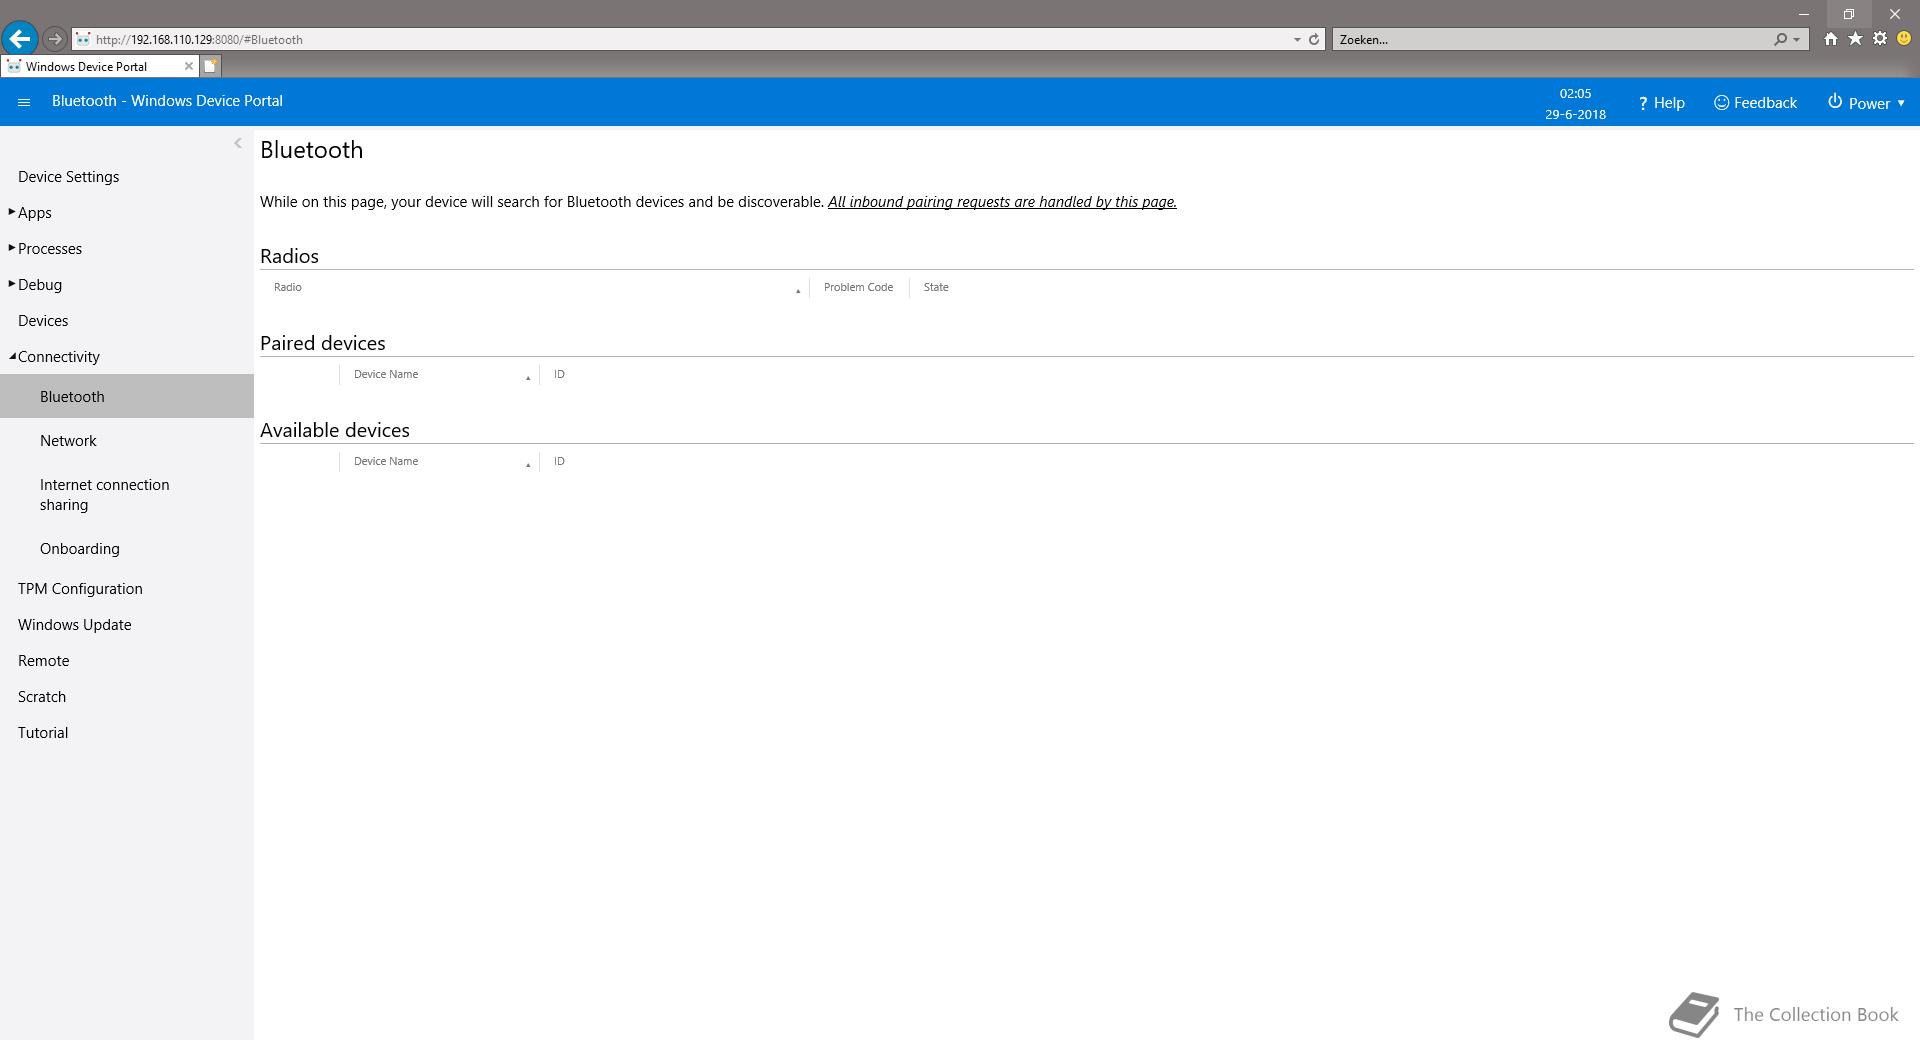Expand the Processes tree node

click(x=12, y=248)
